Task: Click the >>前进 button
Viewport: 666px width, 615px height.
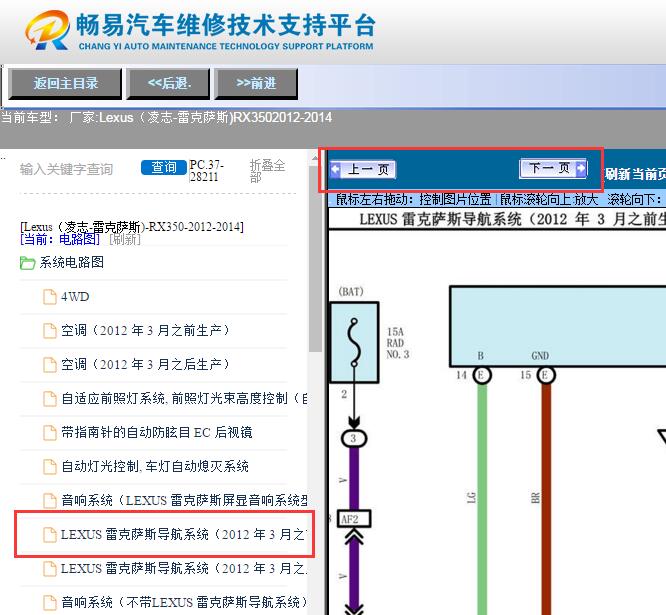Action: (256, 84)
